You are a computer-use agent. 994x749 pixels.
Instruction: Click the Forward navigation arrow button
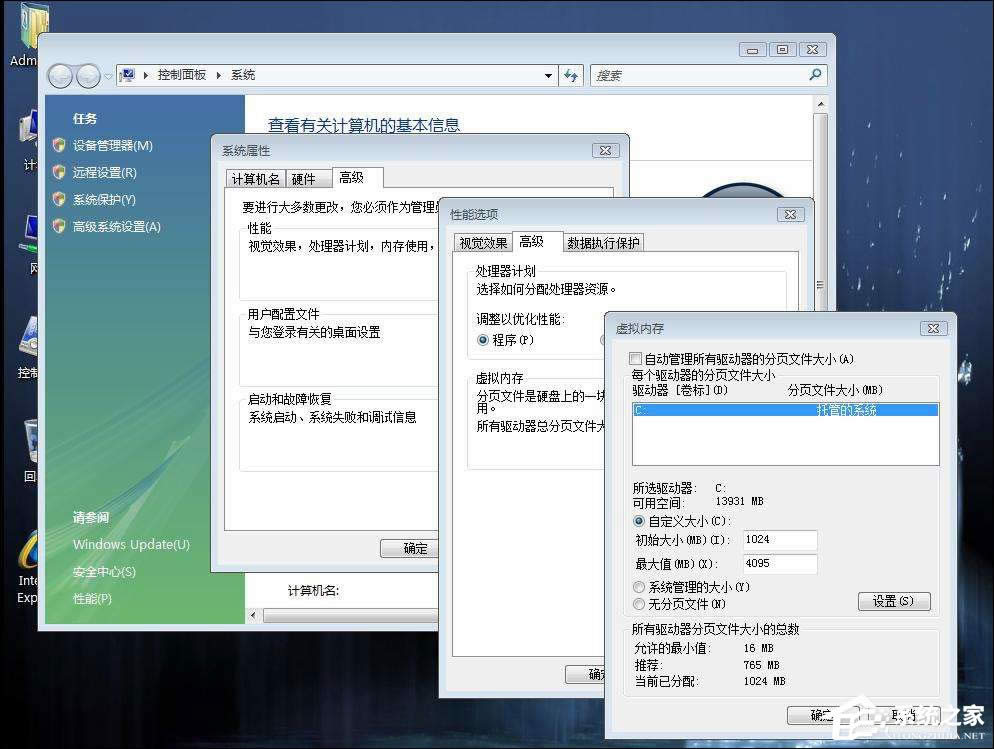(x=88, y=76)
